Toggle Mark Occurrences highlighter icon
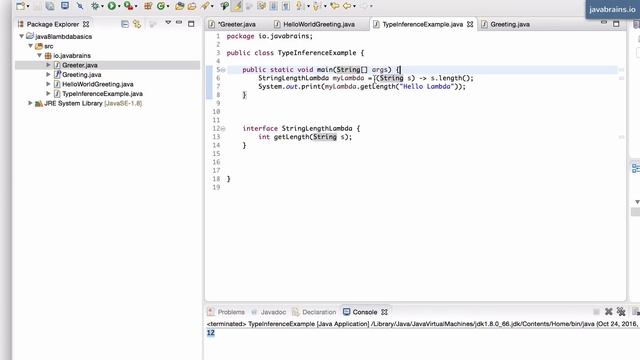640x360 pixels. coord(237,6)
